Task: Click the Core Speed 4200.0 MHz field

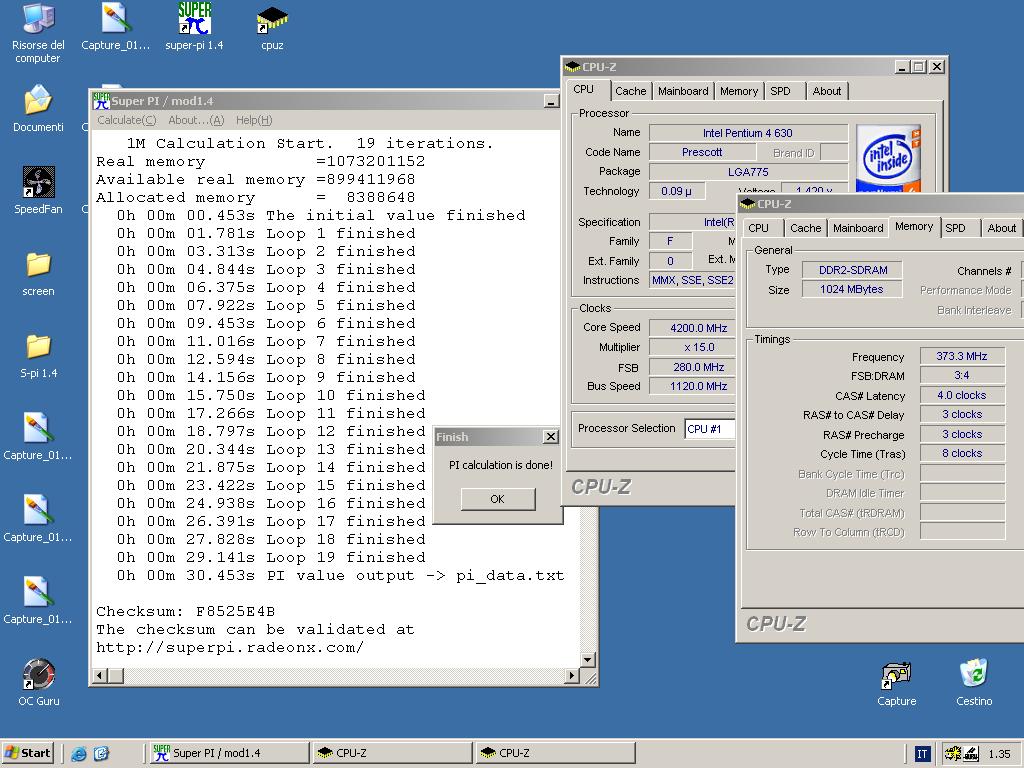Action: coord(692,328)
